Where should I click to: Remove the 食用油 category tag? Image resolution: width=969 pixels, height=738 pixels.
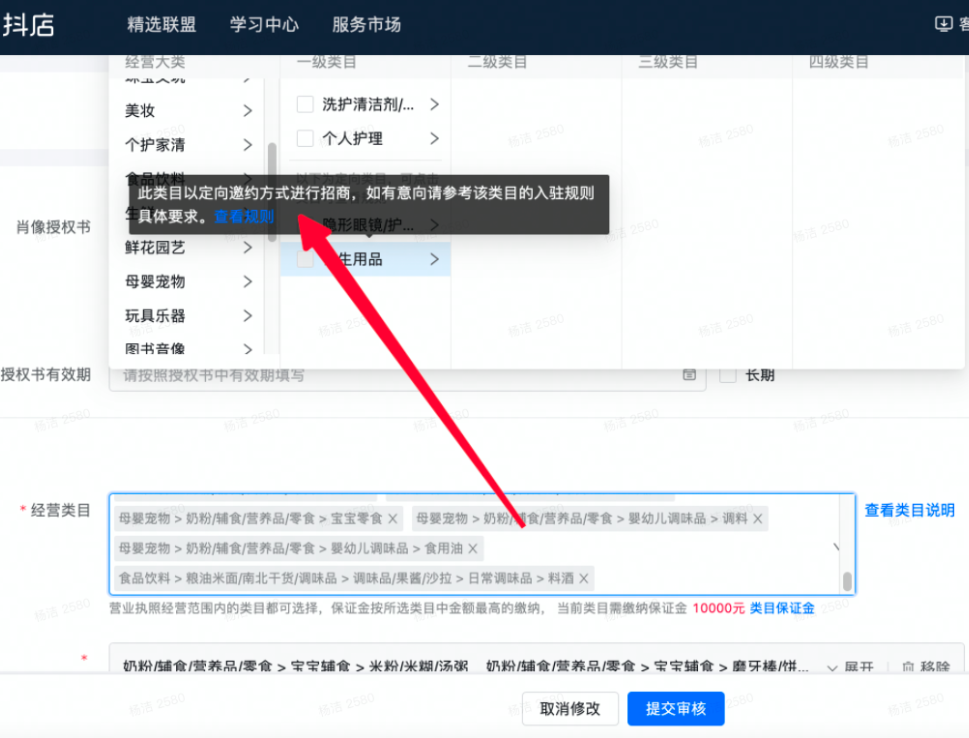(473, 548)
